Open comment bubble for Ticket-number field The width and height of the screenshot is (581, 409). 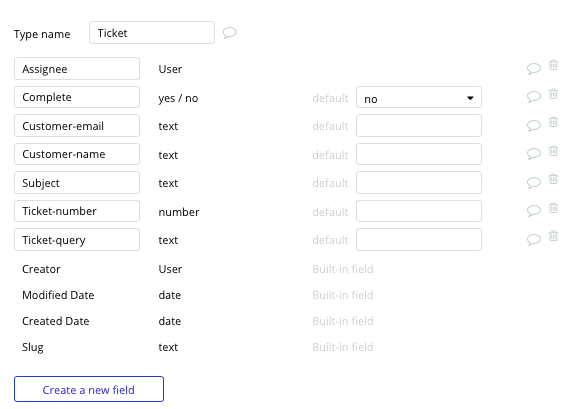534,211
